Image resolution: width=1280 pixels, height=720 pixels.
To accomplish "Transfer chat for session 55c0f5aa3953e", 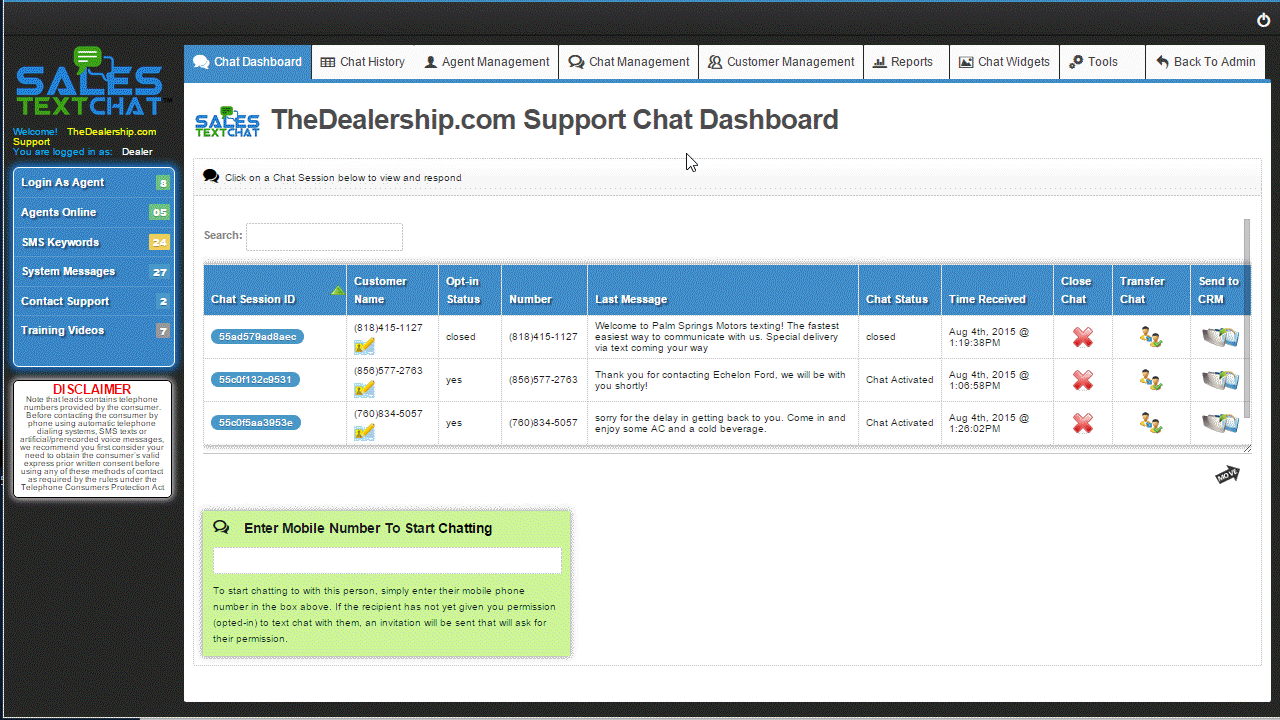I will tap(1150, 423).
